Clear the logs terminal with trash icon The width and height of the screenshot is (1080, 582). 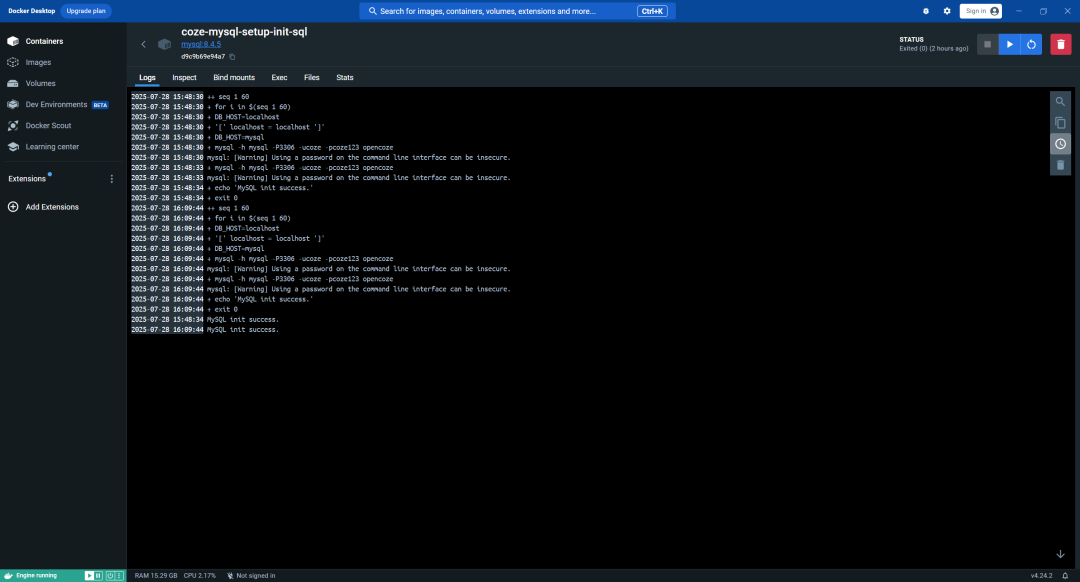[1060, 165]
